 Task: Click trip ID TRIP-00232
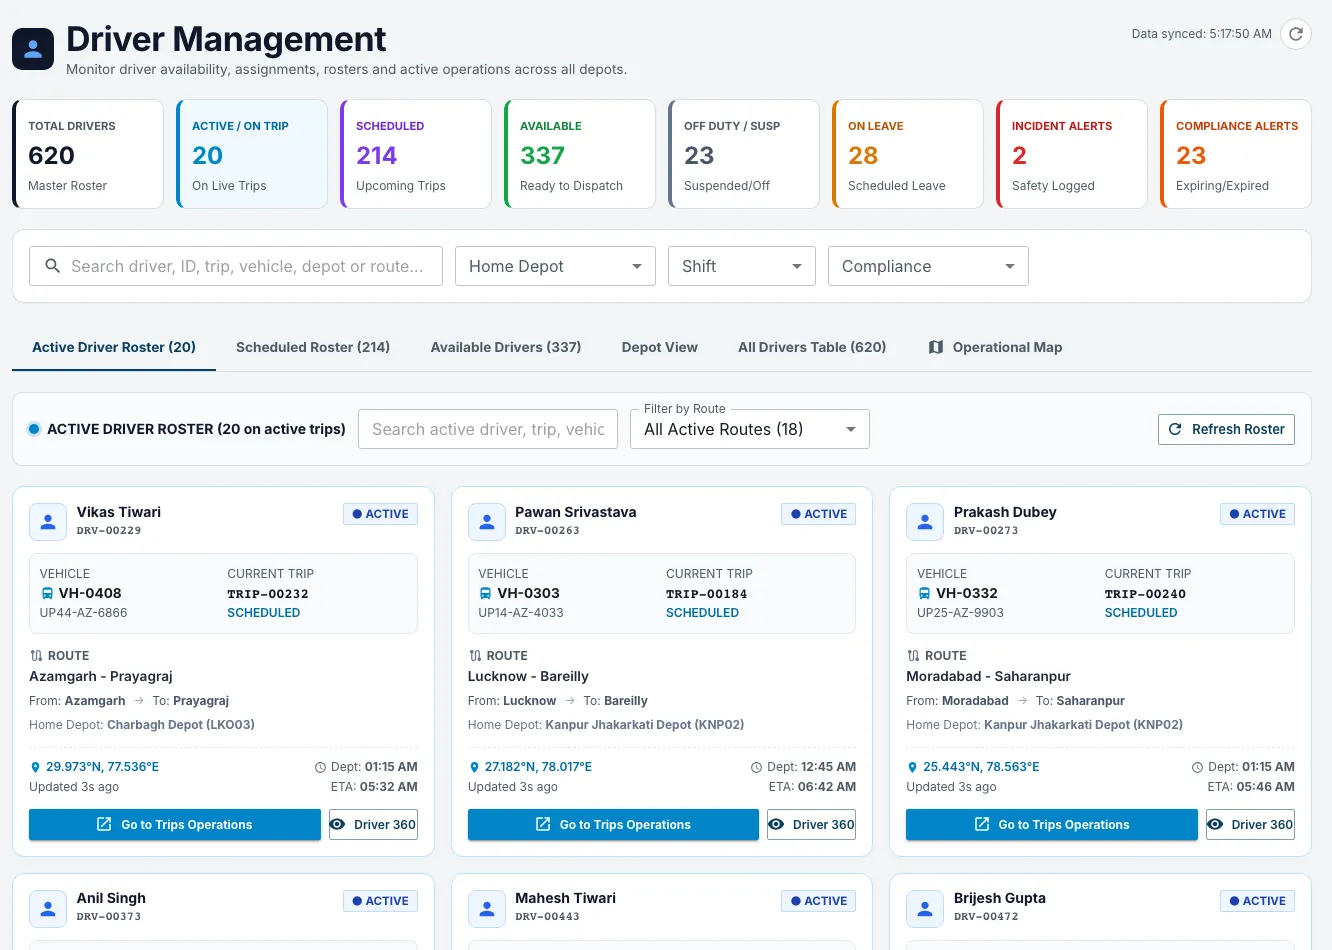[x=268, y=594]
